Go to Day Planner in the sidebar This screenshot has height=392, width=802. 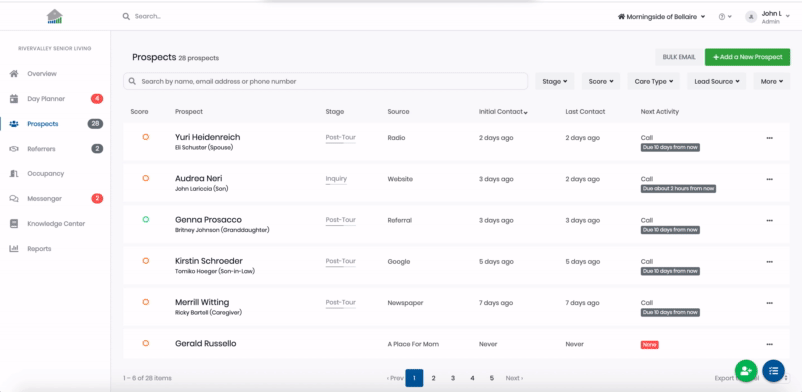coord(46,99)
